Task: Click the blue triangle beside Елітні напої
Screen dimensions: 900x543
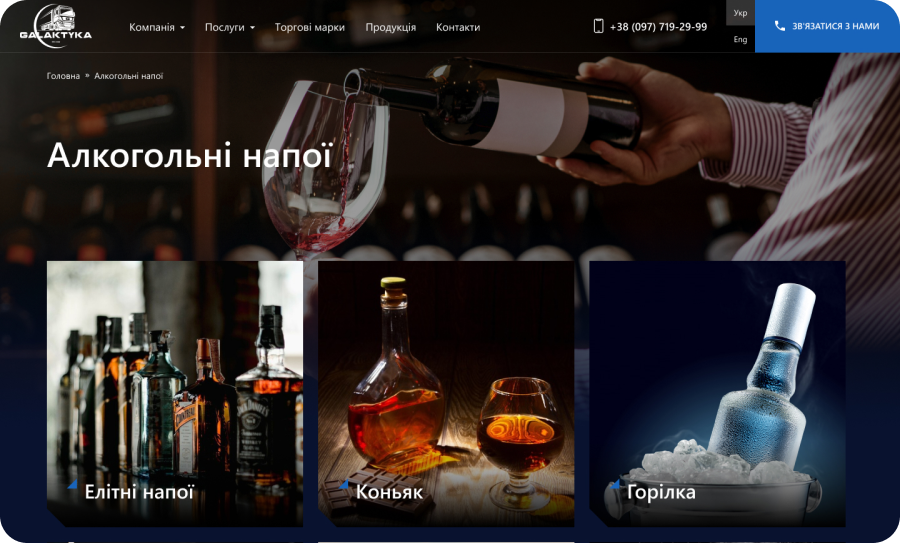Action: pos(72,484)
